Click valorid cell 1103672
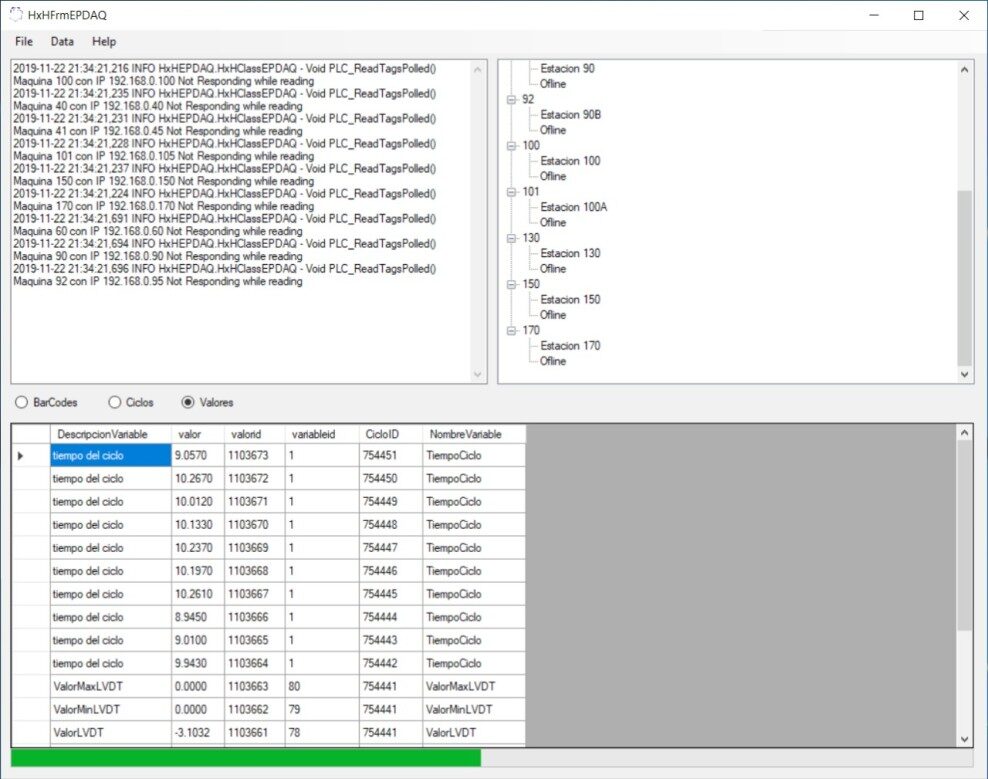Screen dimensions: 988x779 coord(255,478)
